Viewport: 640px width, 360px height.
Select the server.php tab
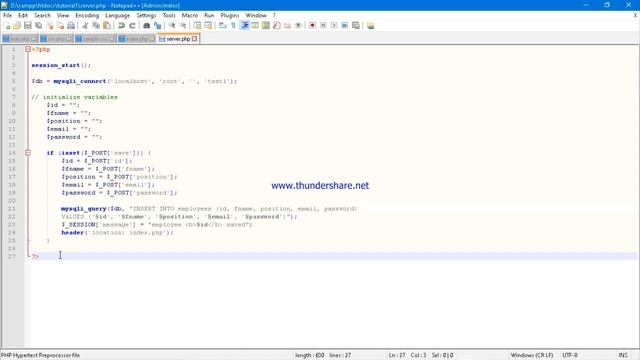click(x=178, y=39)
